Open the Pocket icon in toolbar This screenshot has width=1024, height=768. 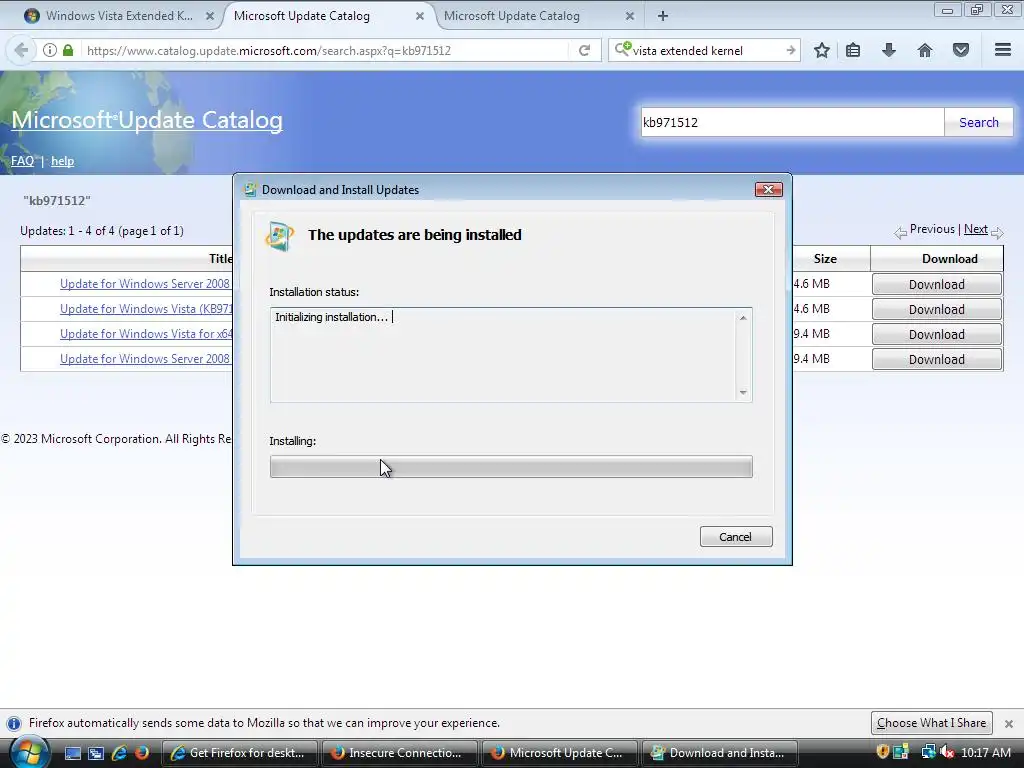(x=961, y=50)
